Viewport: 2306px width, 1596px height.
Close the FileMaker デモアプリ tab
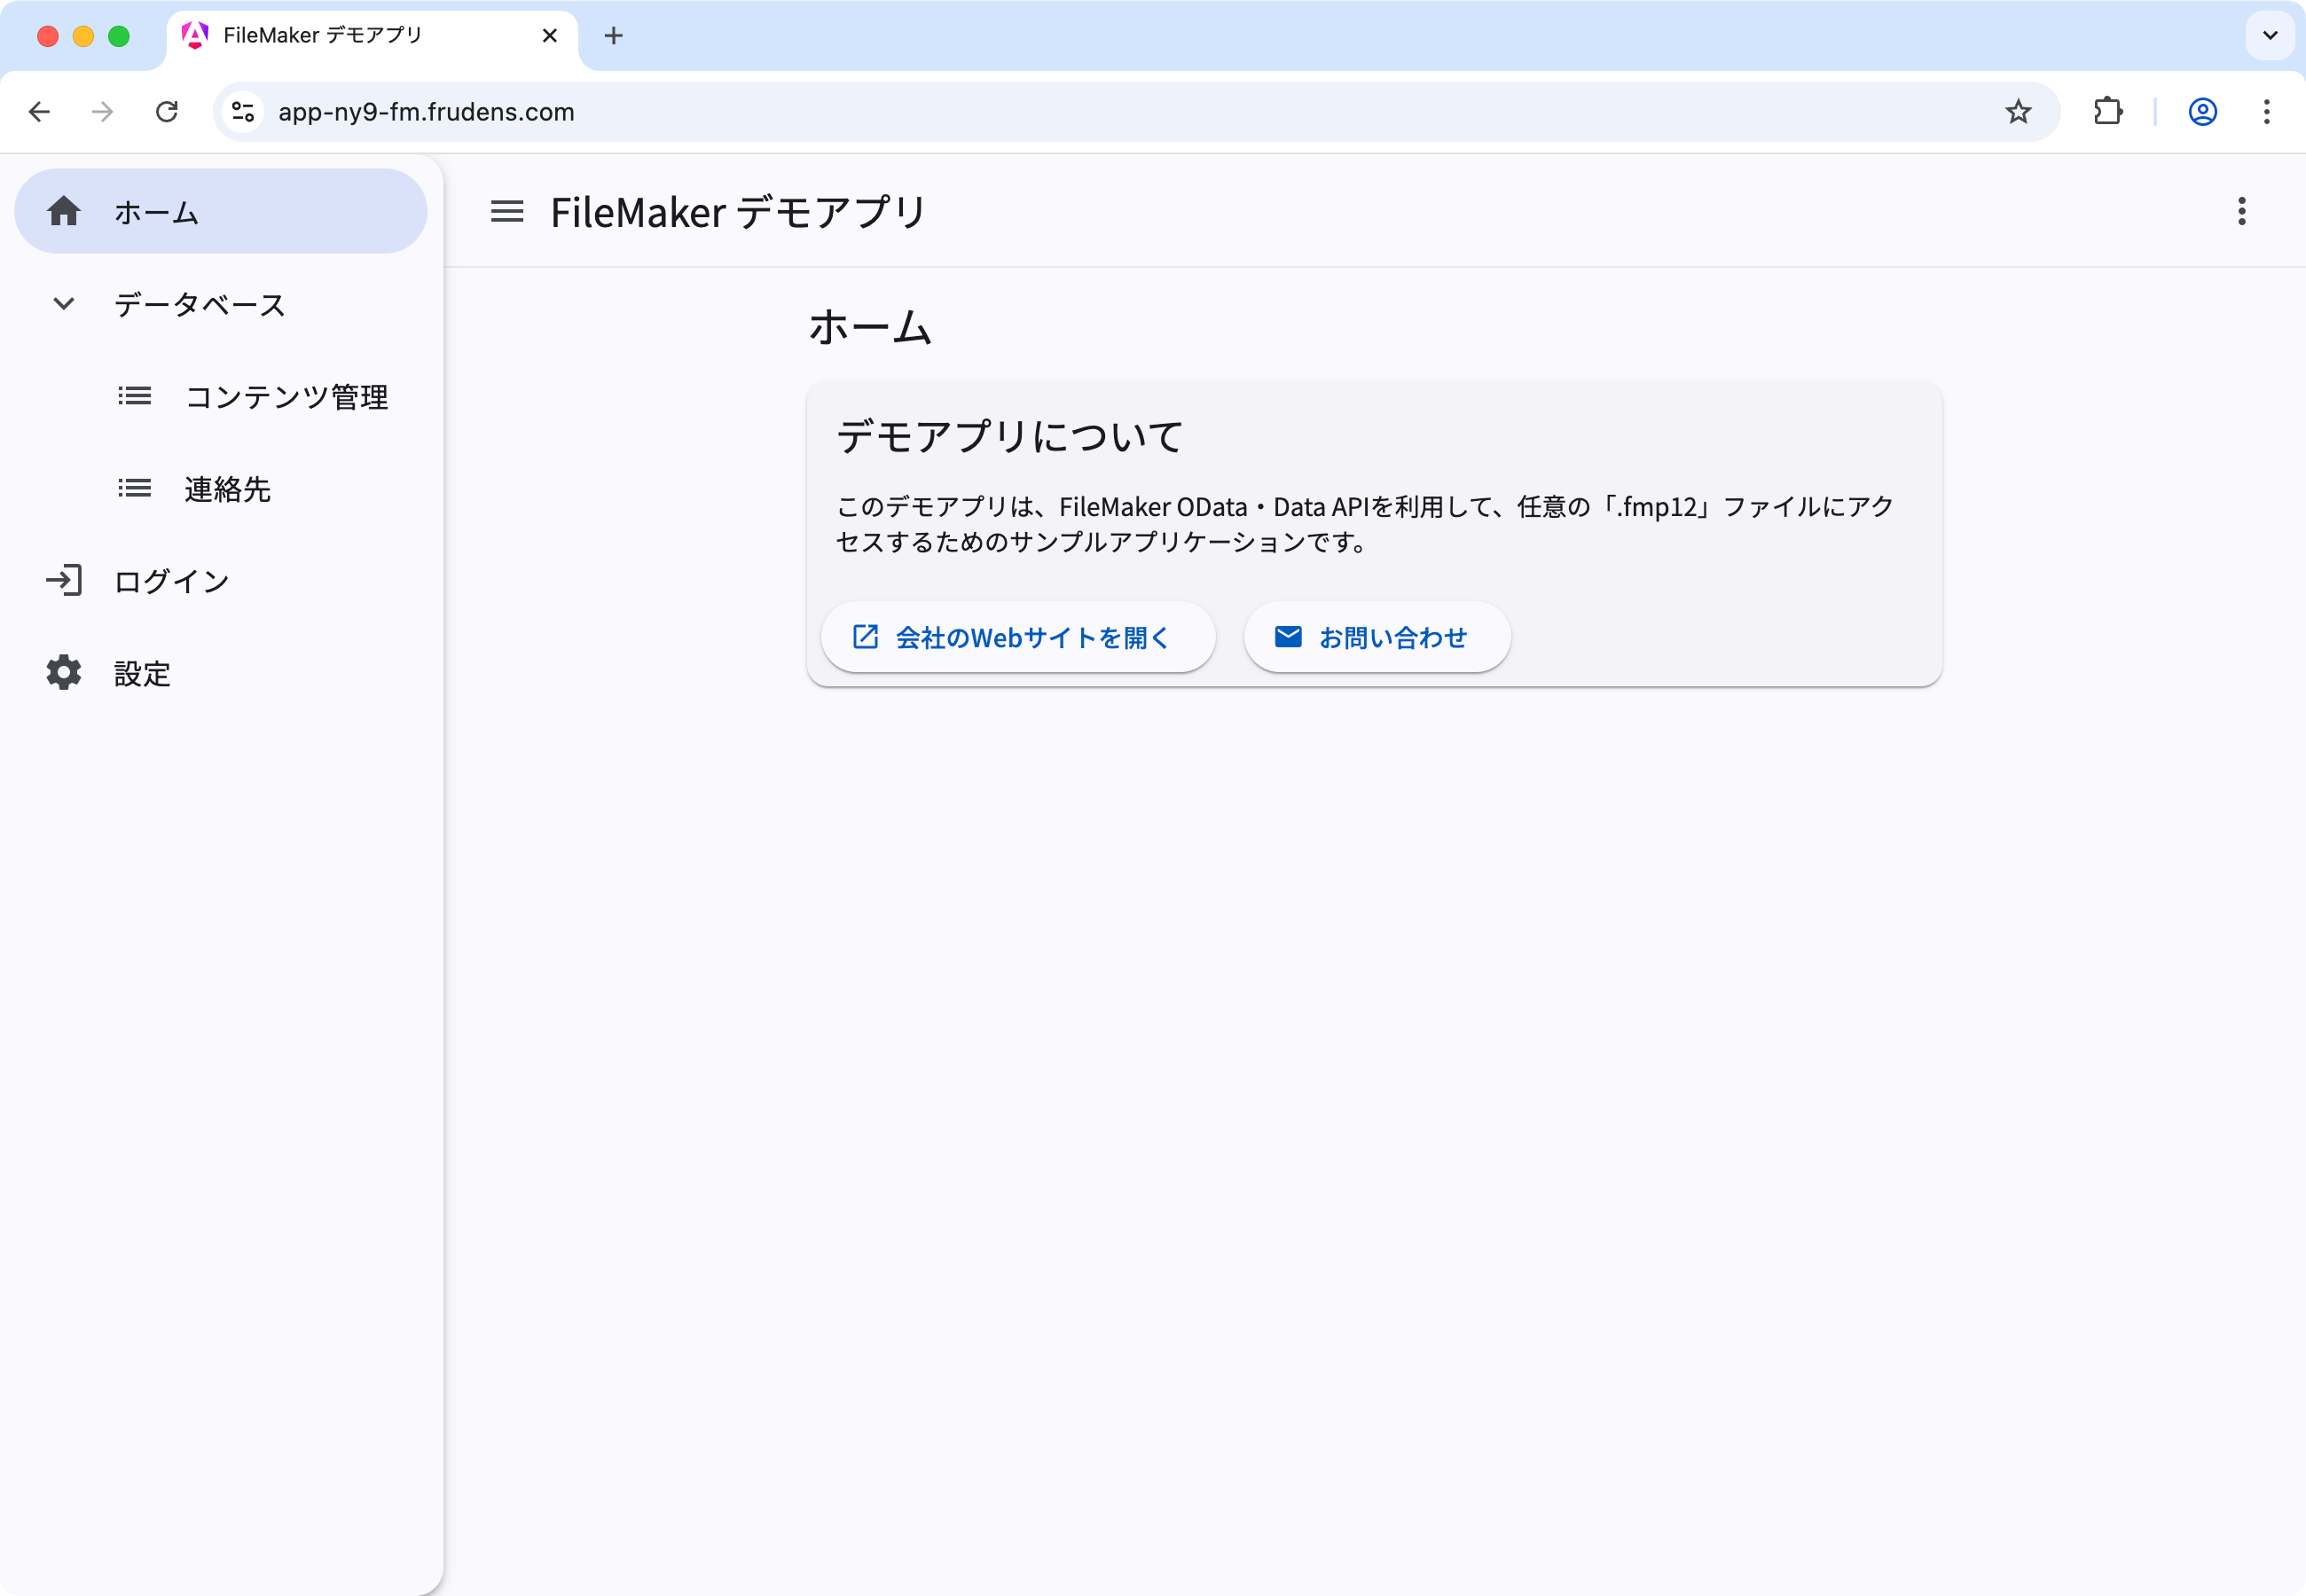tap(549, 36)
